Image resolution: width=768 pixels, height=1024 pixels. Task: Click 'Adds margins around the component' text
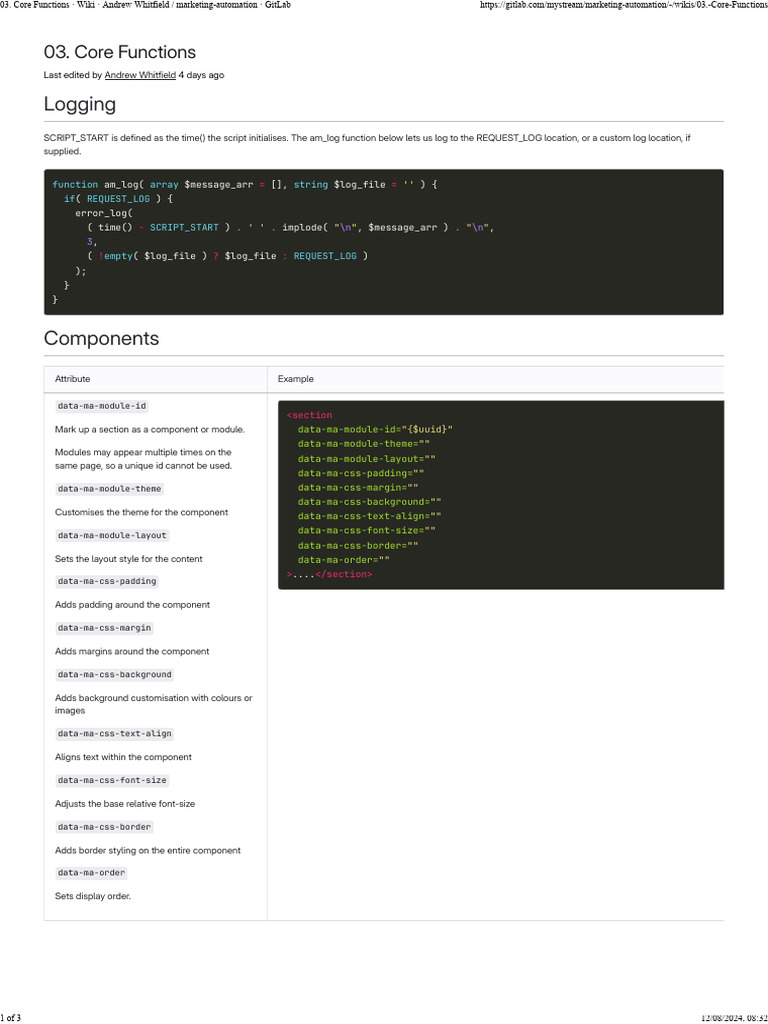click(132, 652)
